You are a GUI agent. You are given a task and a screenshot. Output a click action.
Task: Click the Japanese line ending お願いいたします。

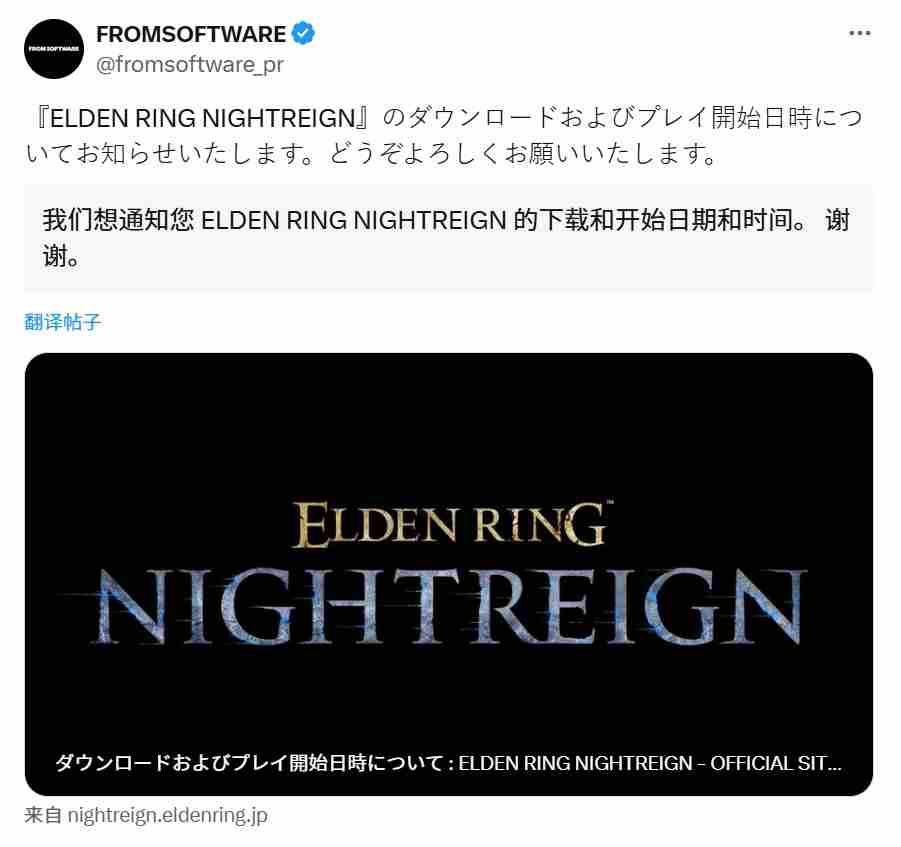click(x=371, y=153)
